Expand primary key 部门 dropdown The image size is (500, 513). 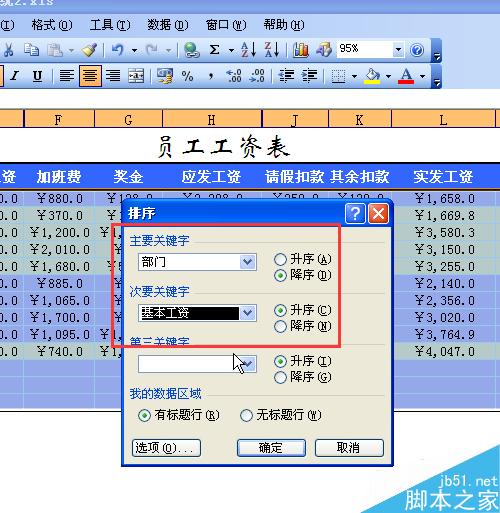248,262
